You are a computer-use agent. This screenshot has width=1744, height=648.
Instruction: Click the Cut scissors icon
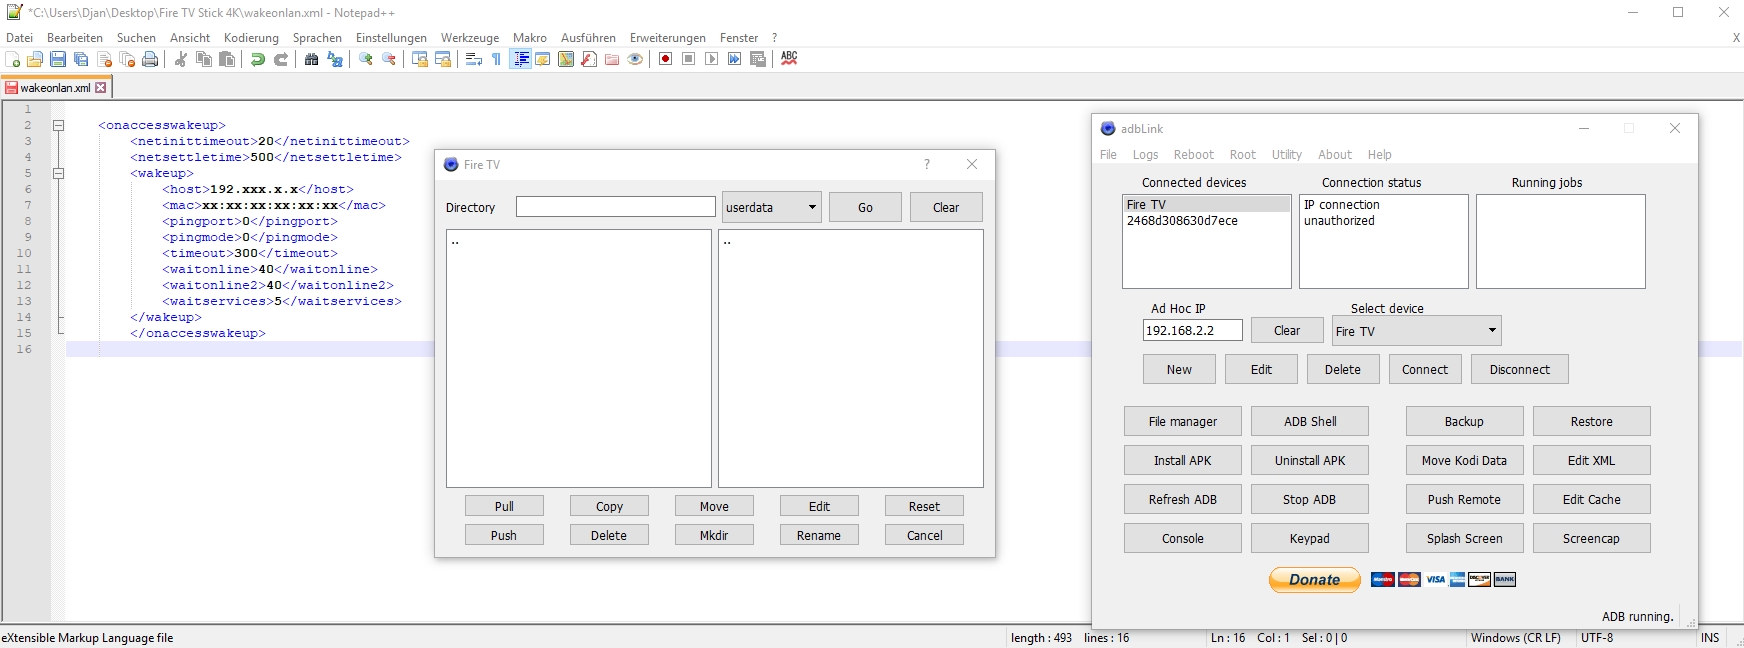coord(181,59)
